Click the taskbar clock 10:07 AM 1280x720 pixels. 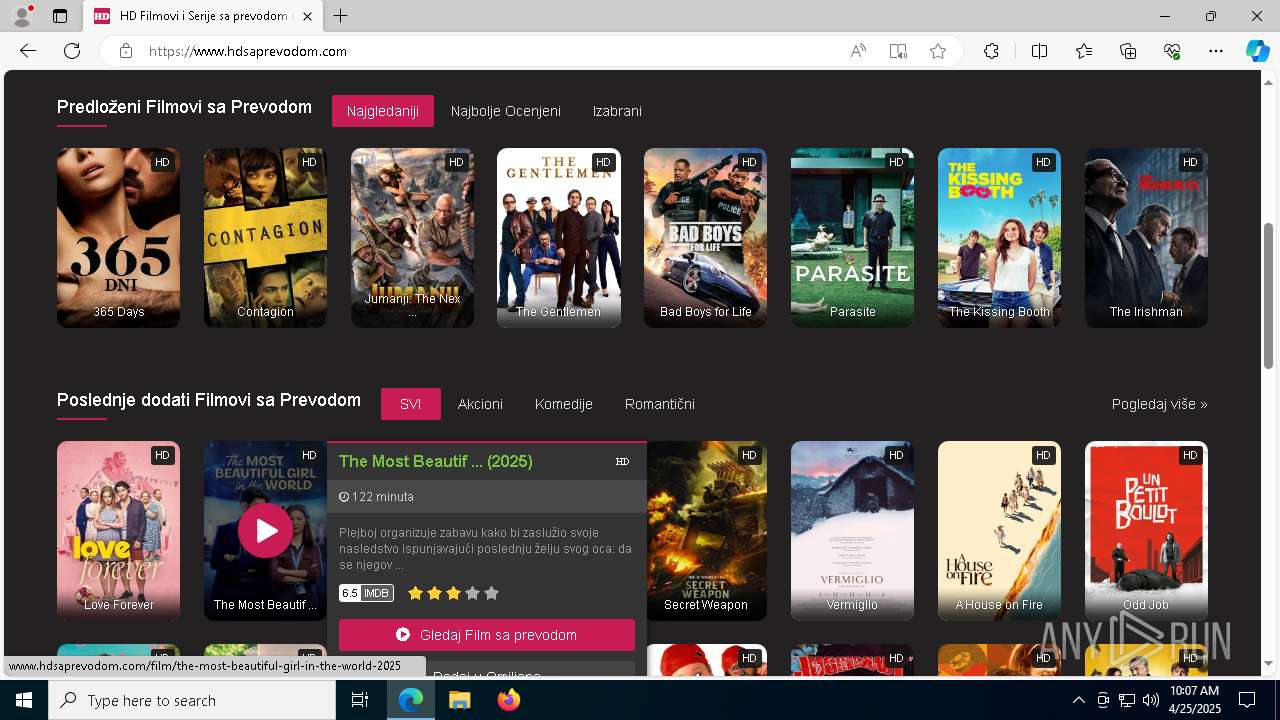pos(1194,700)
